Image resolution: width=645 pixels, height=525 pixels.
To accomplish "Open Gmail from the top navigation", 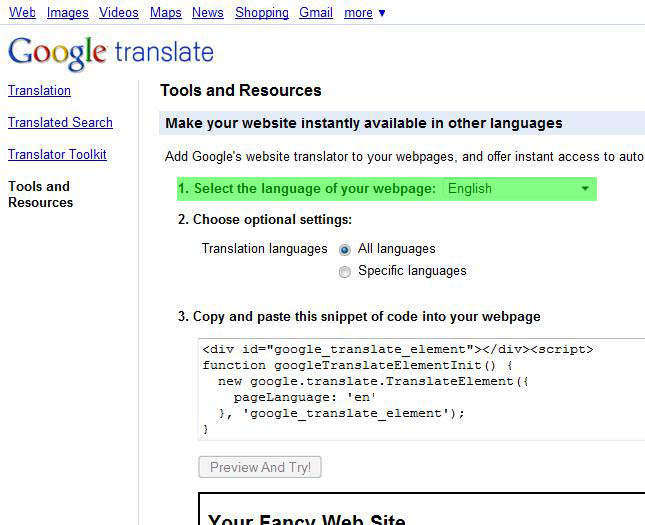I will pos(316,13).
